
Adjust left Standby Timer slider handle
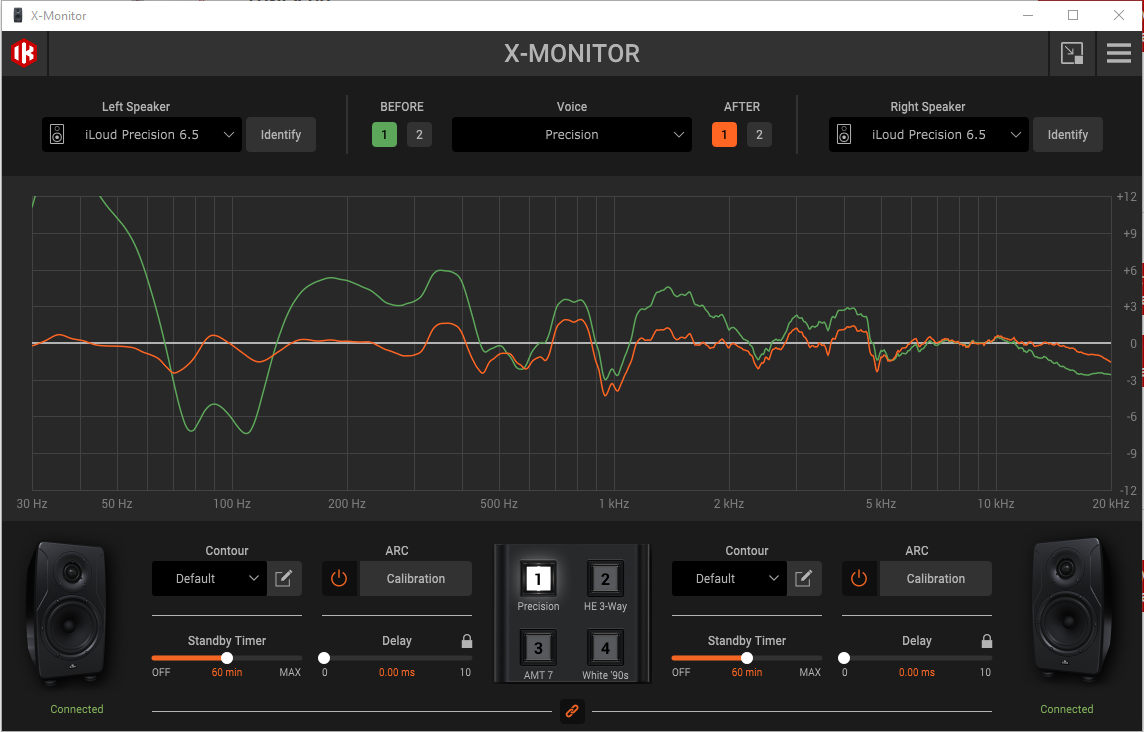tap(227, 658)
